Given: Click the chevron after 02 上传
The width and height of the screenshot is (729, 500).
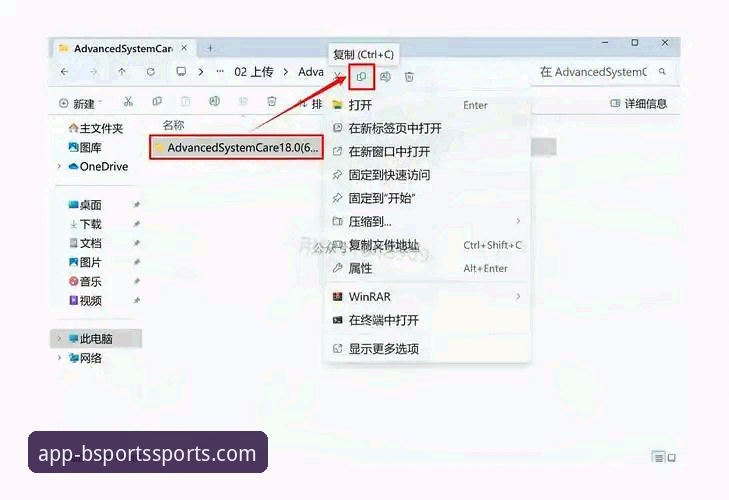Looking at the screenshot, I should point(286,72).
